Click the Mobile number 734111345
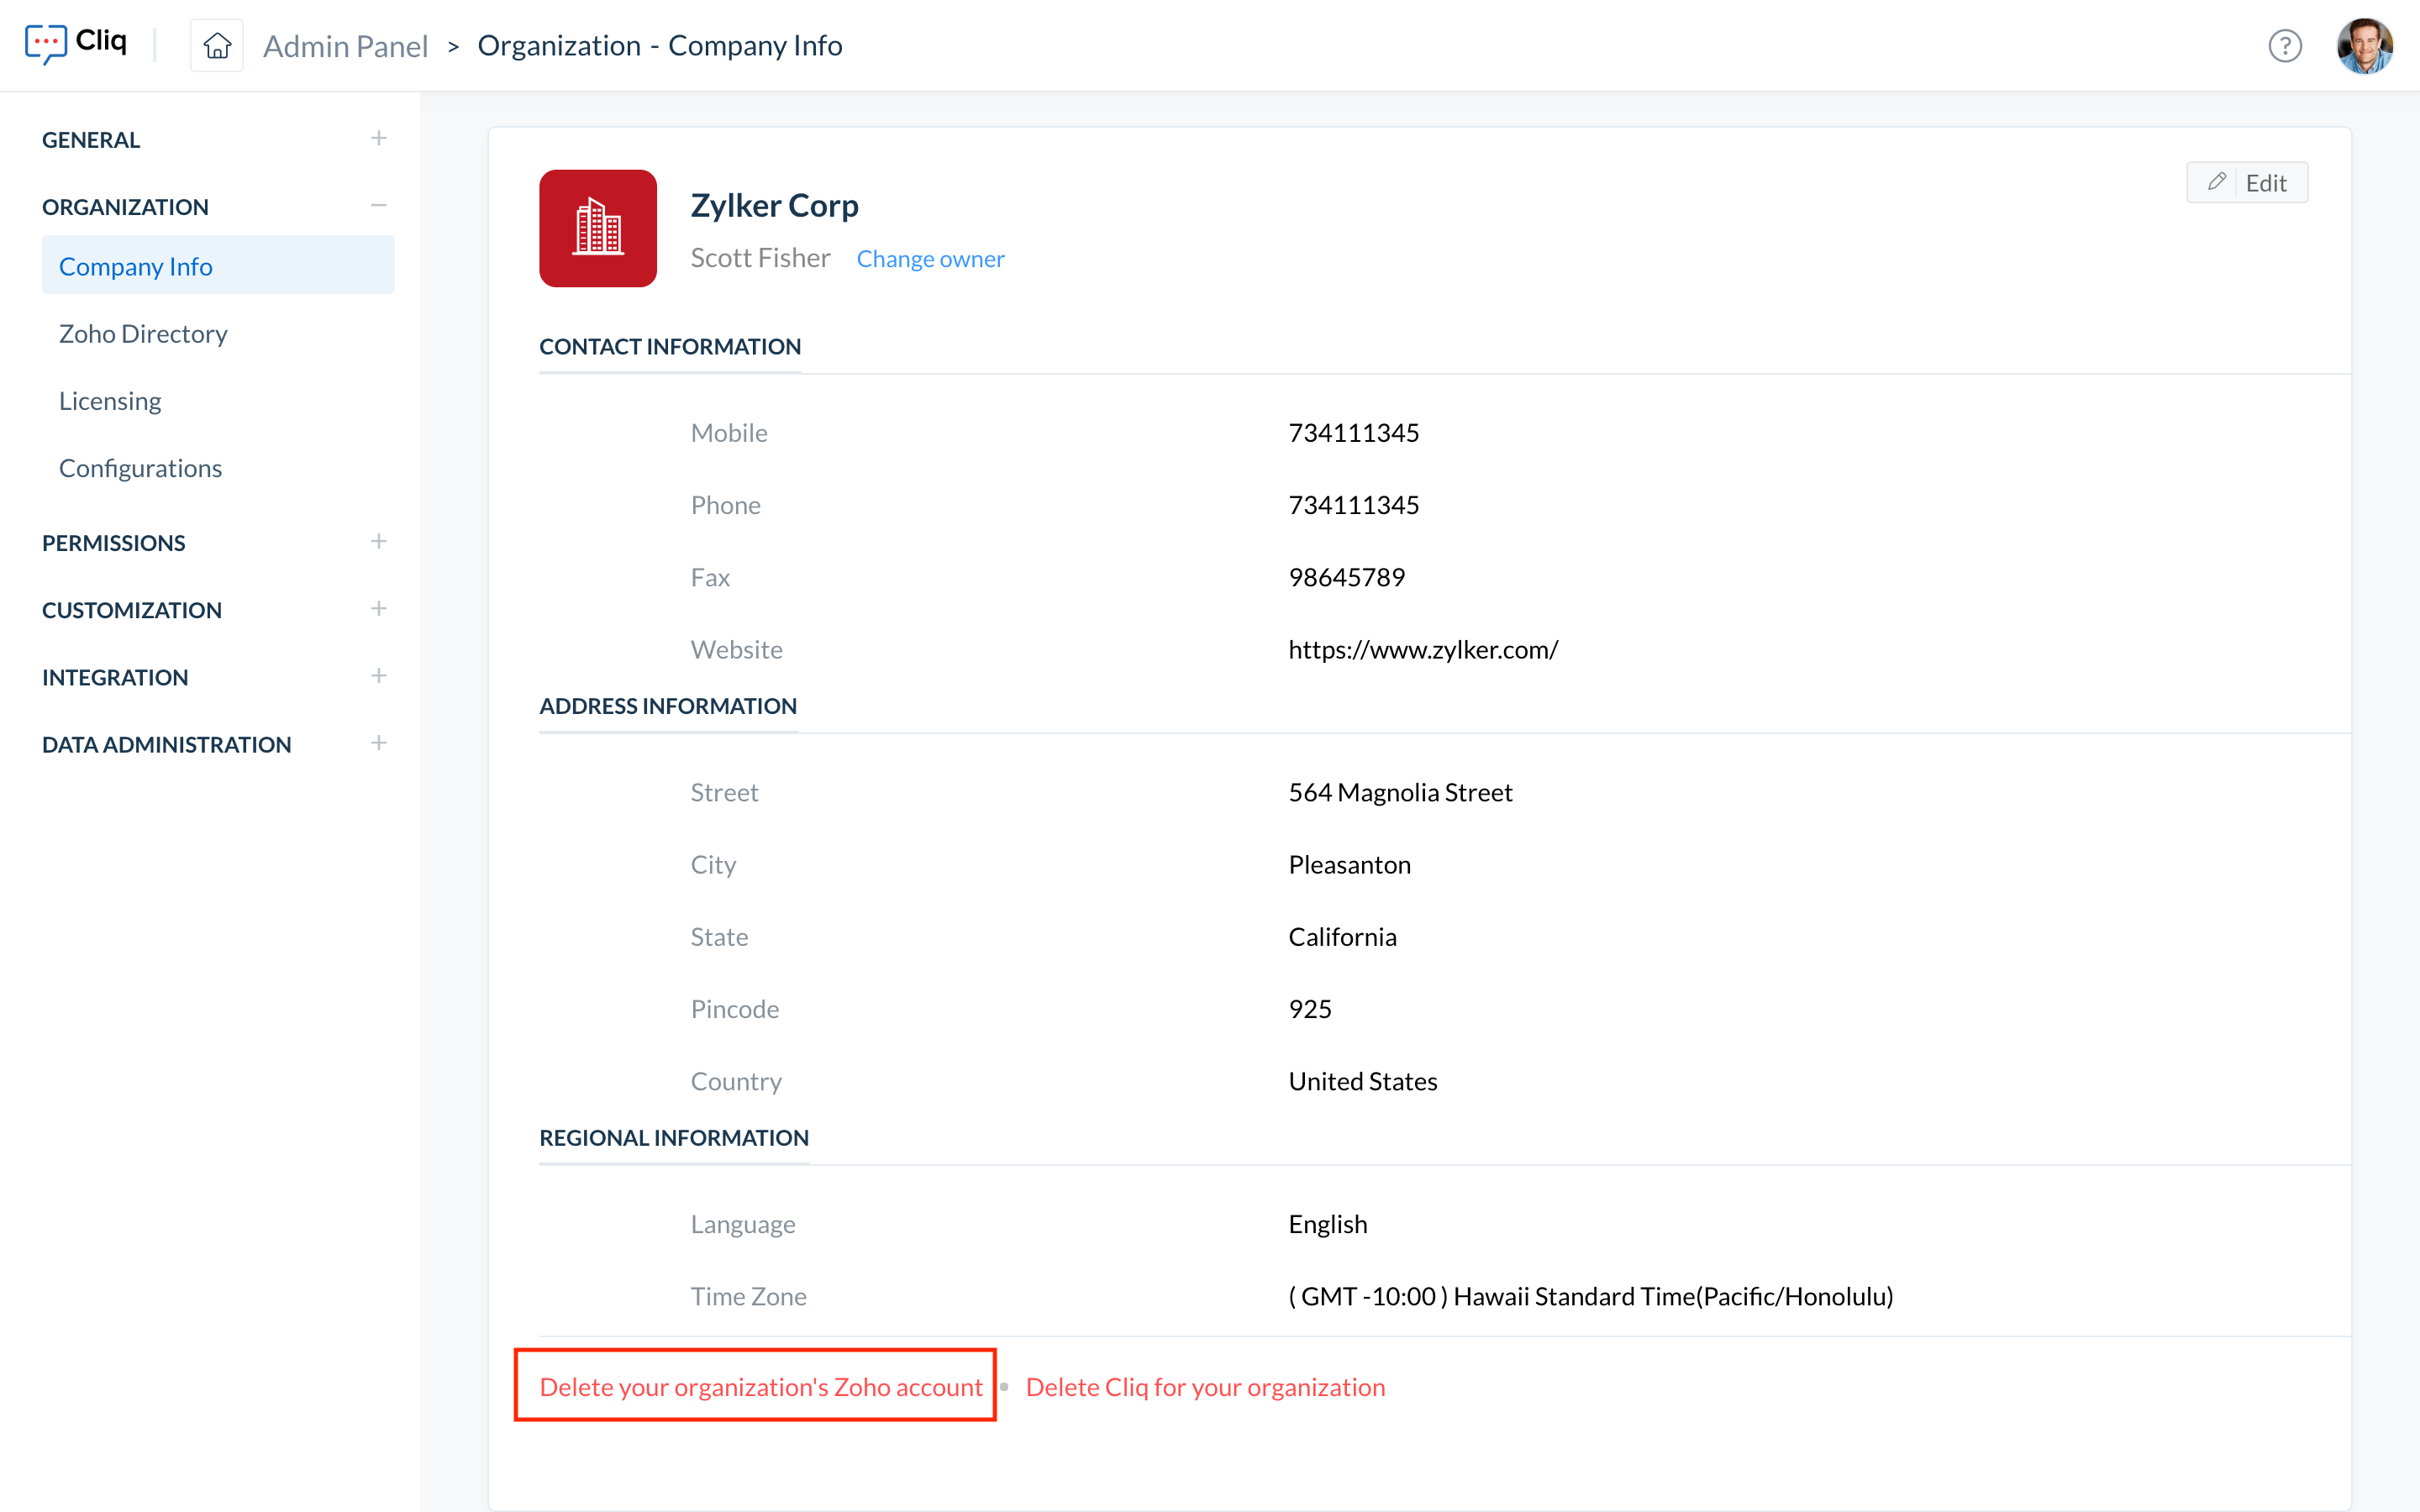2420x1512 pixels. tap(1353, 433)
